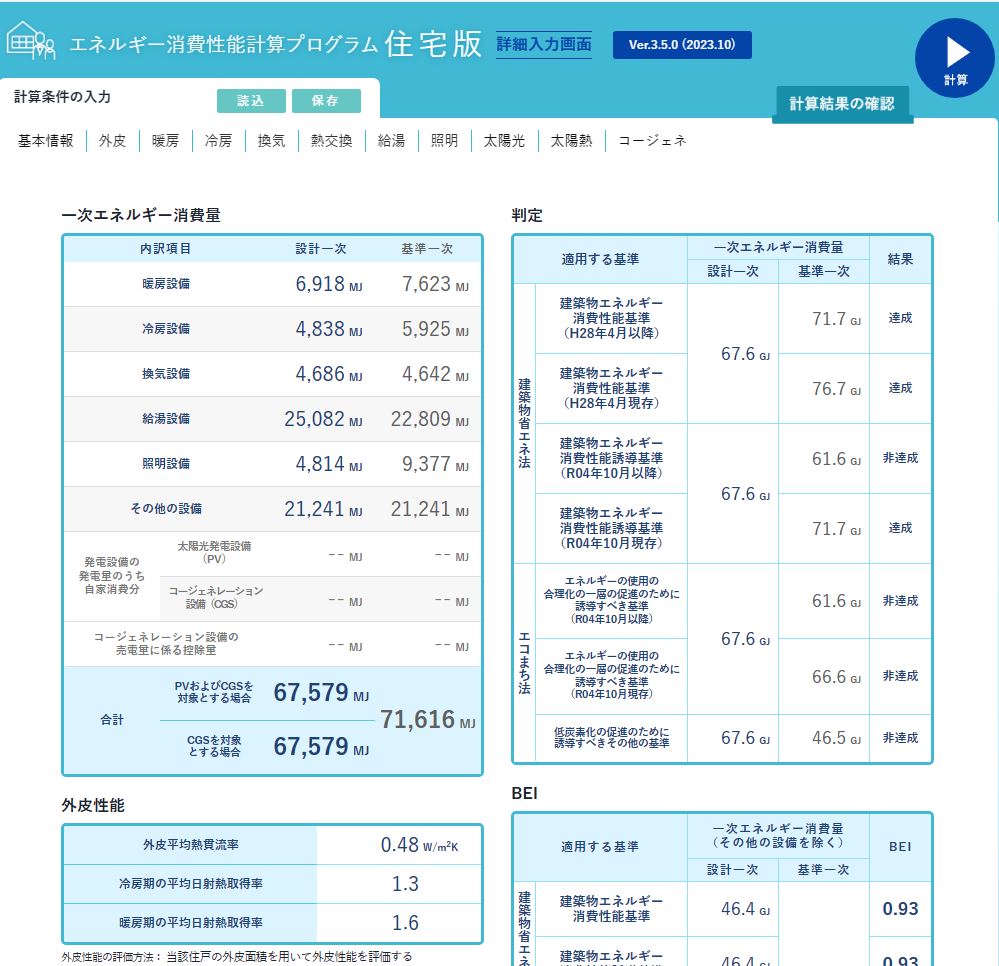The image size is (999, 966).
Task: Click the house logo icon in header
Action: (x=31, y=41)
